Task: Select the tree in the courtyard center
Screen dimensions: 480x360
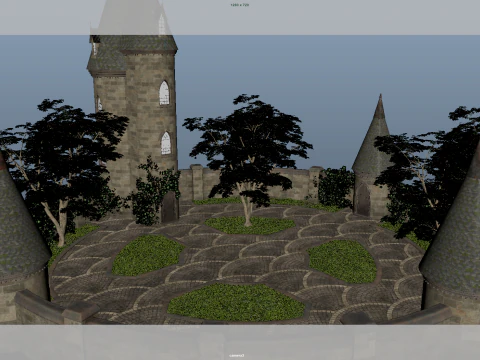Action: click(x=248, y=160)
